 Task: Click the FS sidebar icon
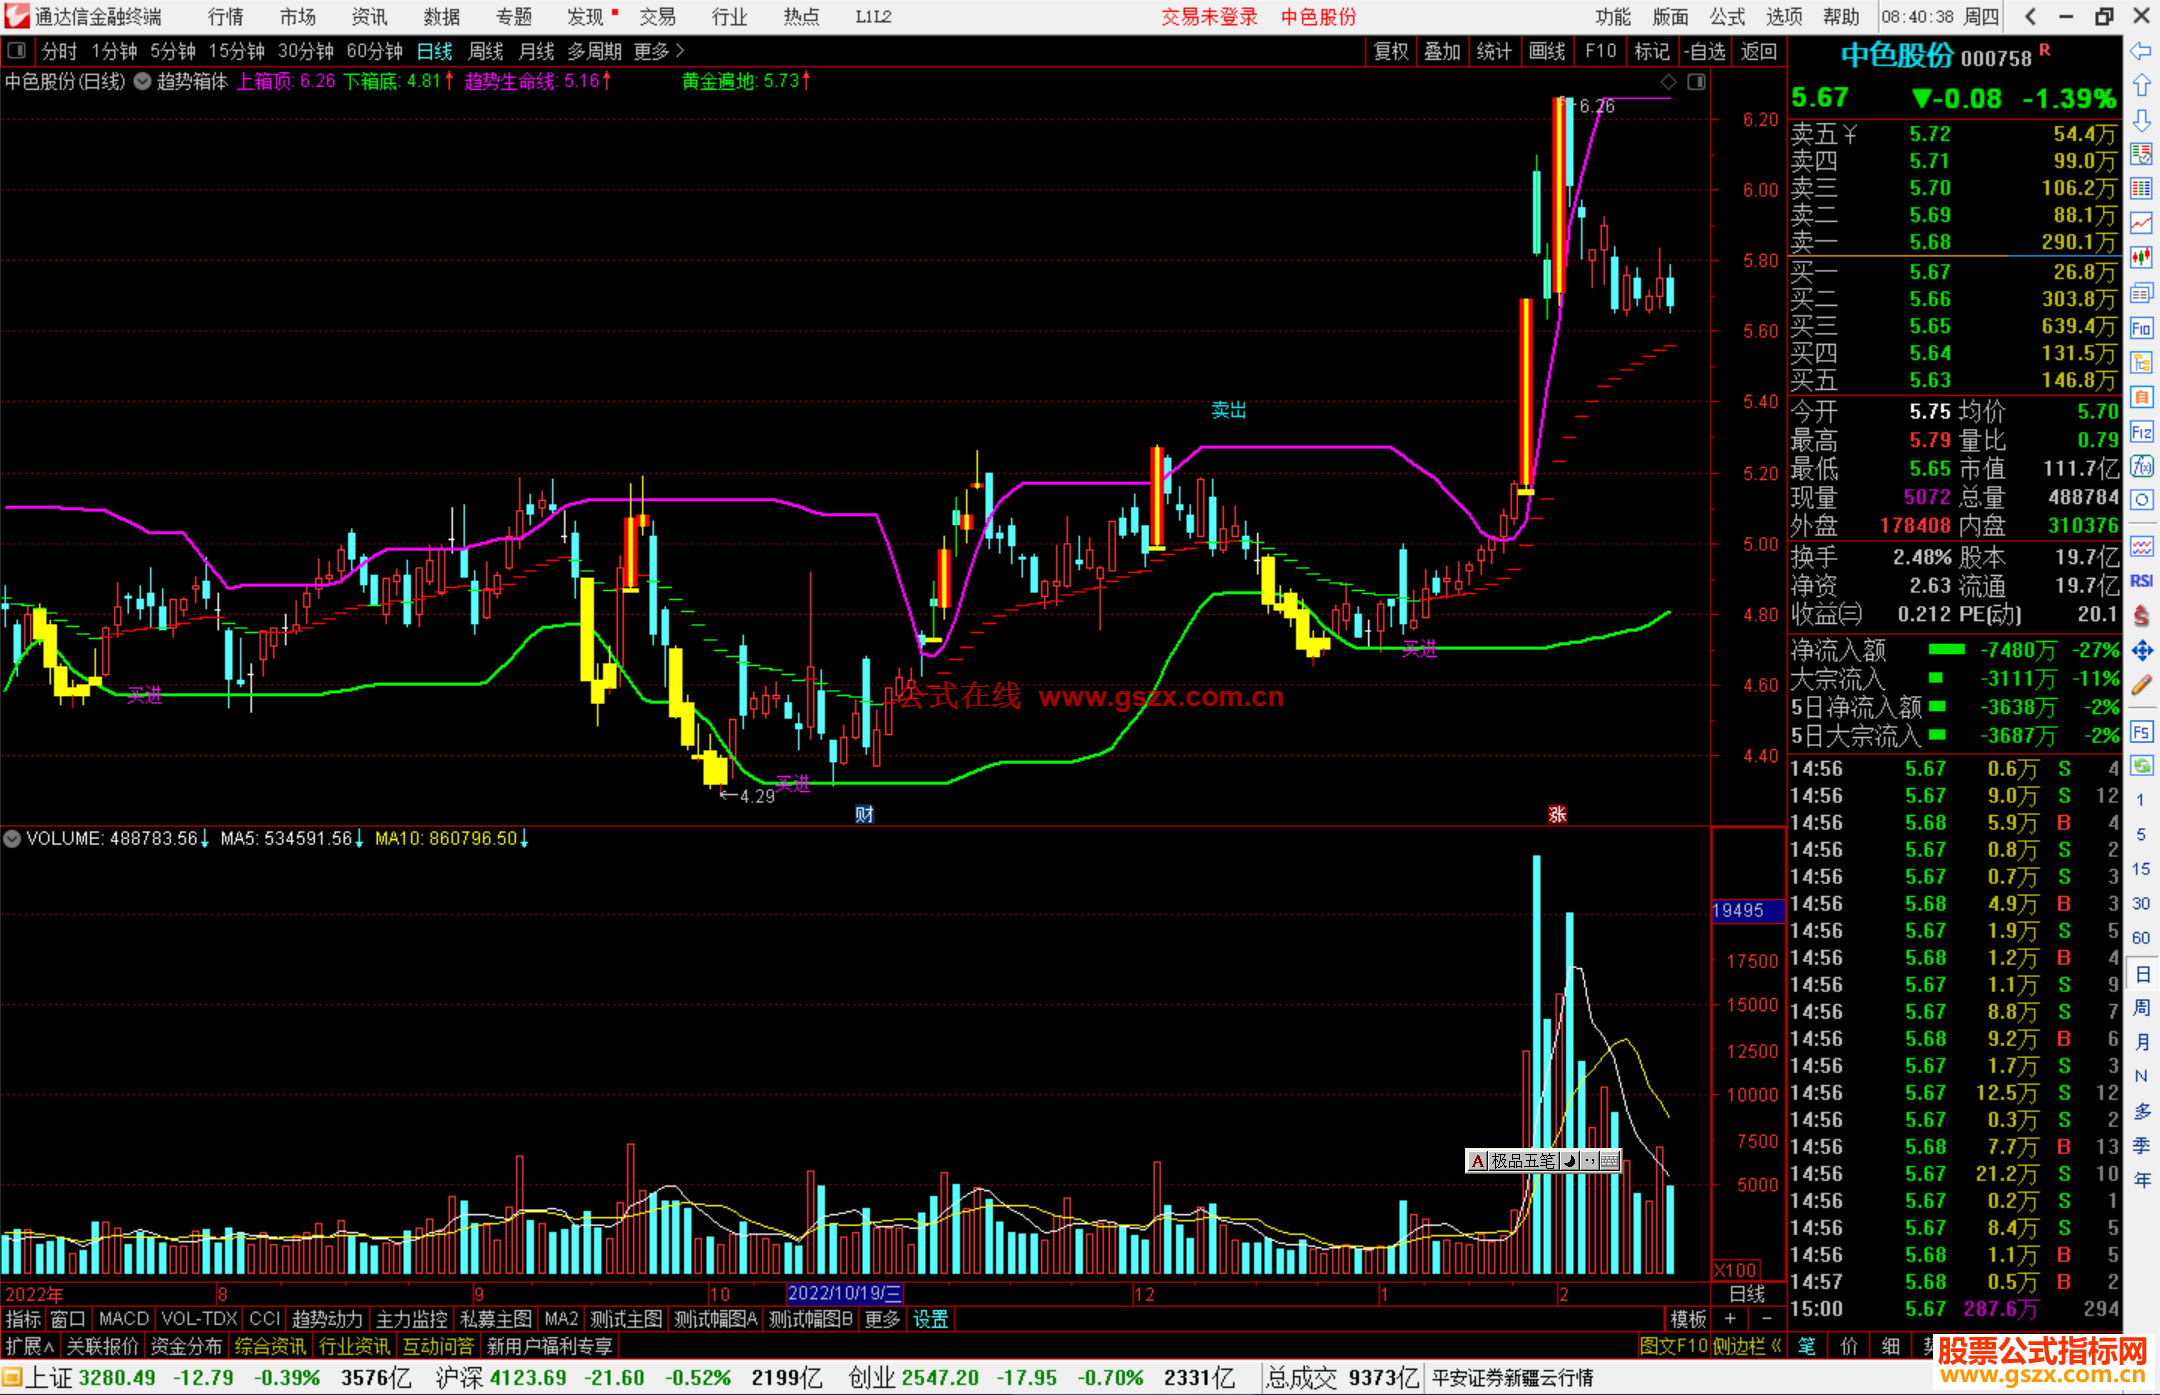click(x=2141, y=732)
